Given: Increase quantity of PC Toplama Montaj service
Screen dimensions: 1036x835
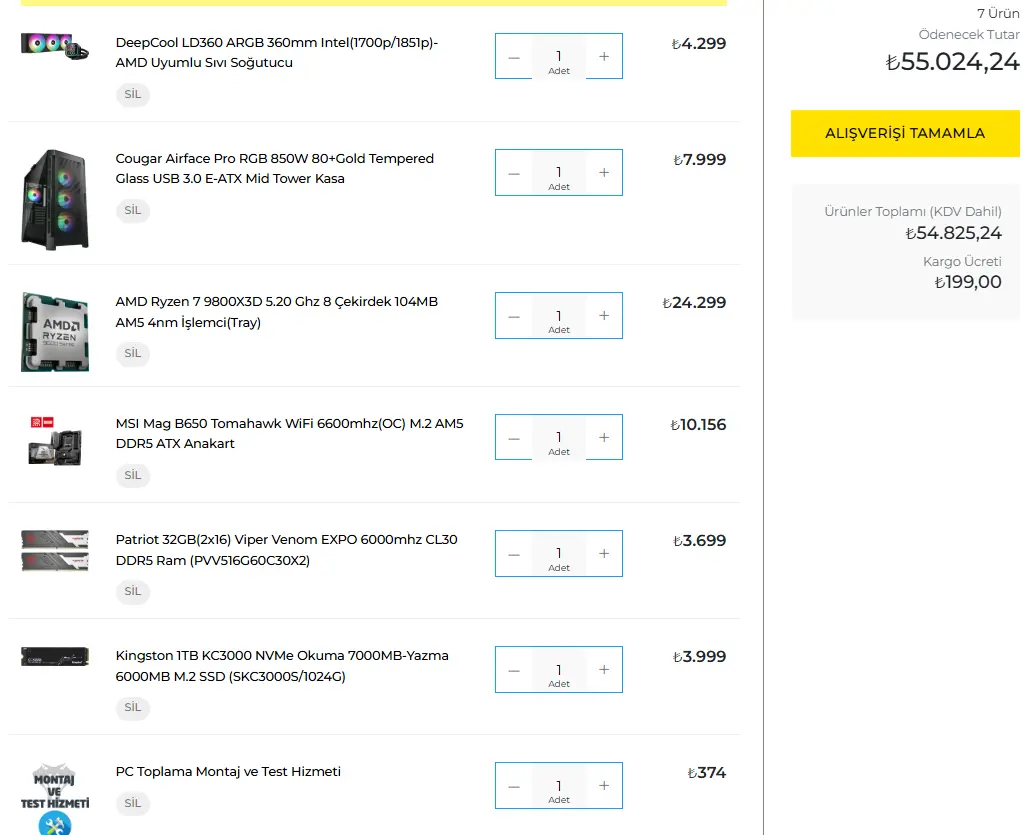Looking at the screenshot, I should 604,785.
